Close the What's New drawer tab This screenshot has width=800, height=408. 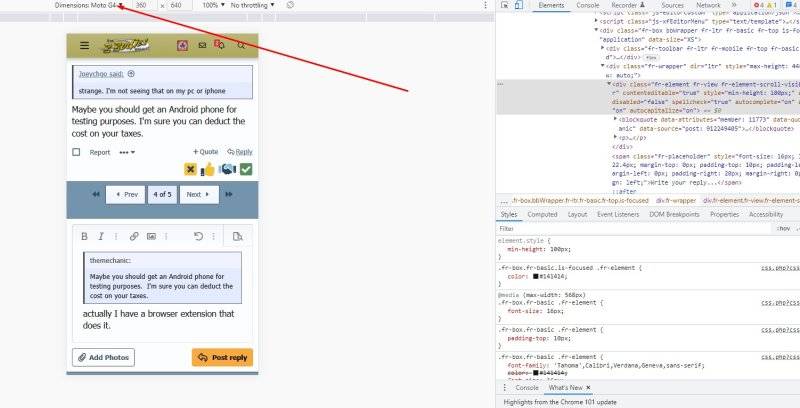pos(588,388)
